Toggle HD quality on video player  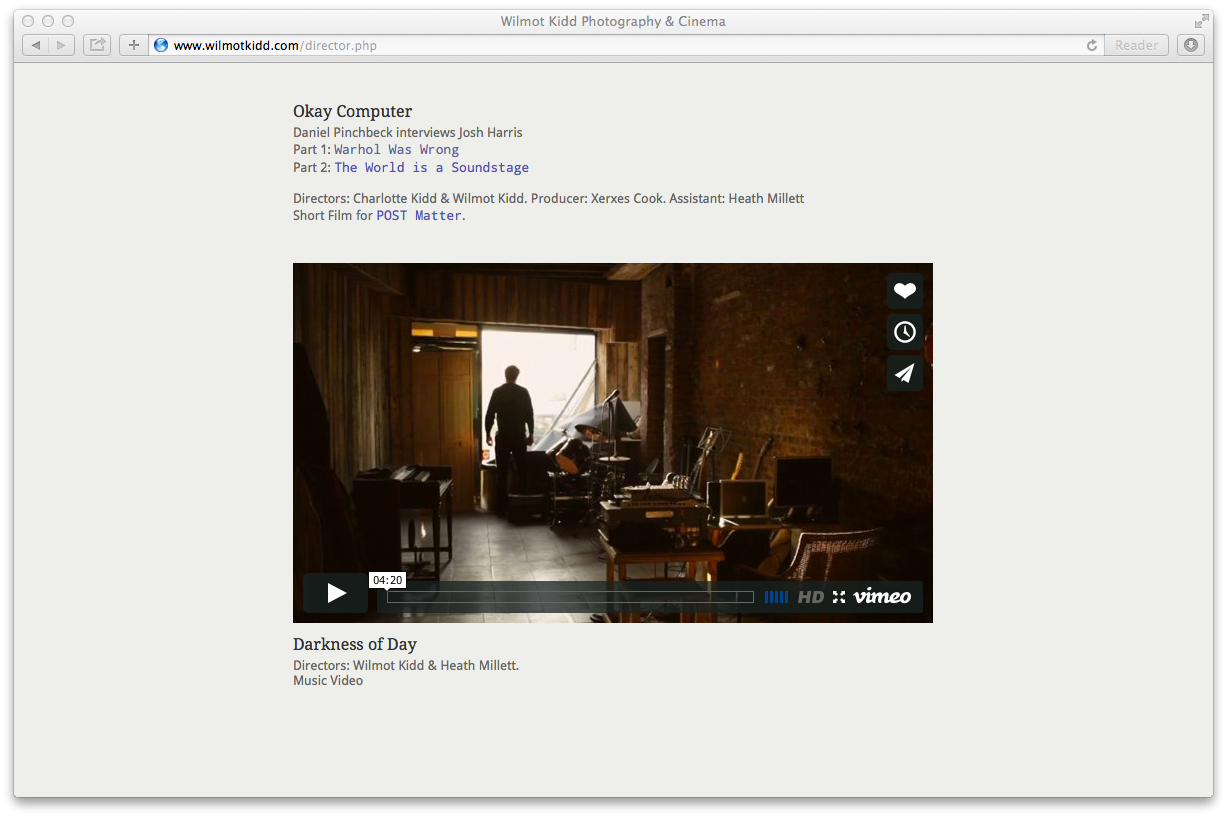(810, 597)
